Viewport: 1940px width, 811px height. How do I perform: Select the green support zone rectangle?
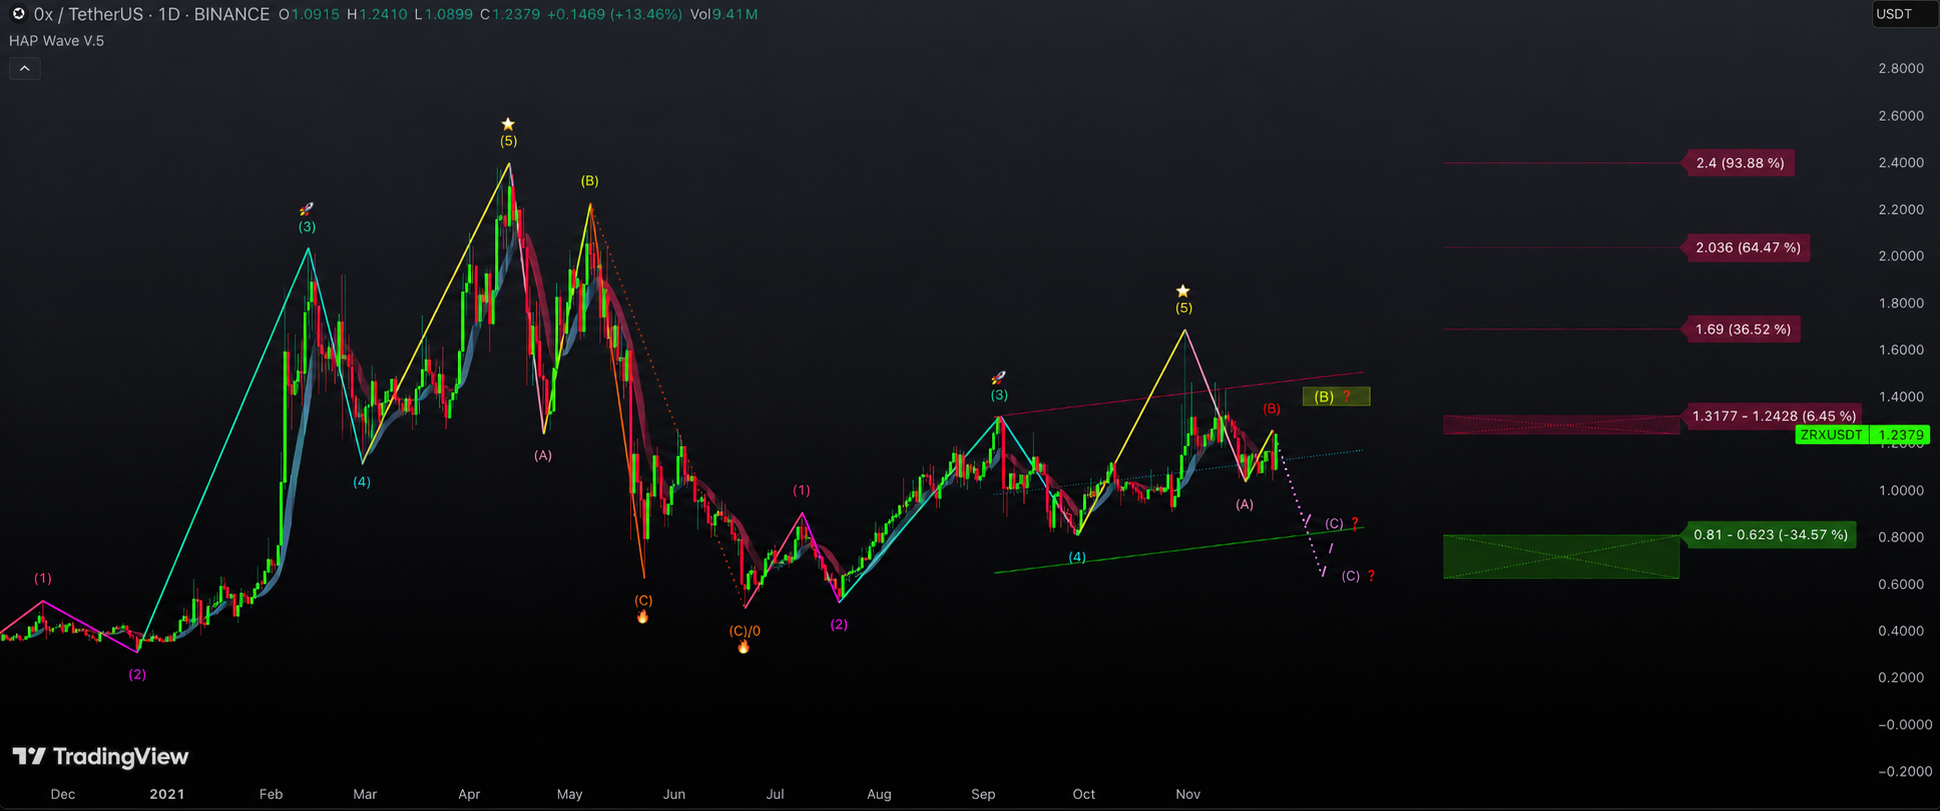(x=1561, y=557)
